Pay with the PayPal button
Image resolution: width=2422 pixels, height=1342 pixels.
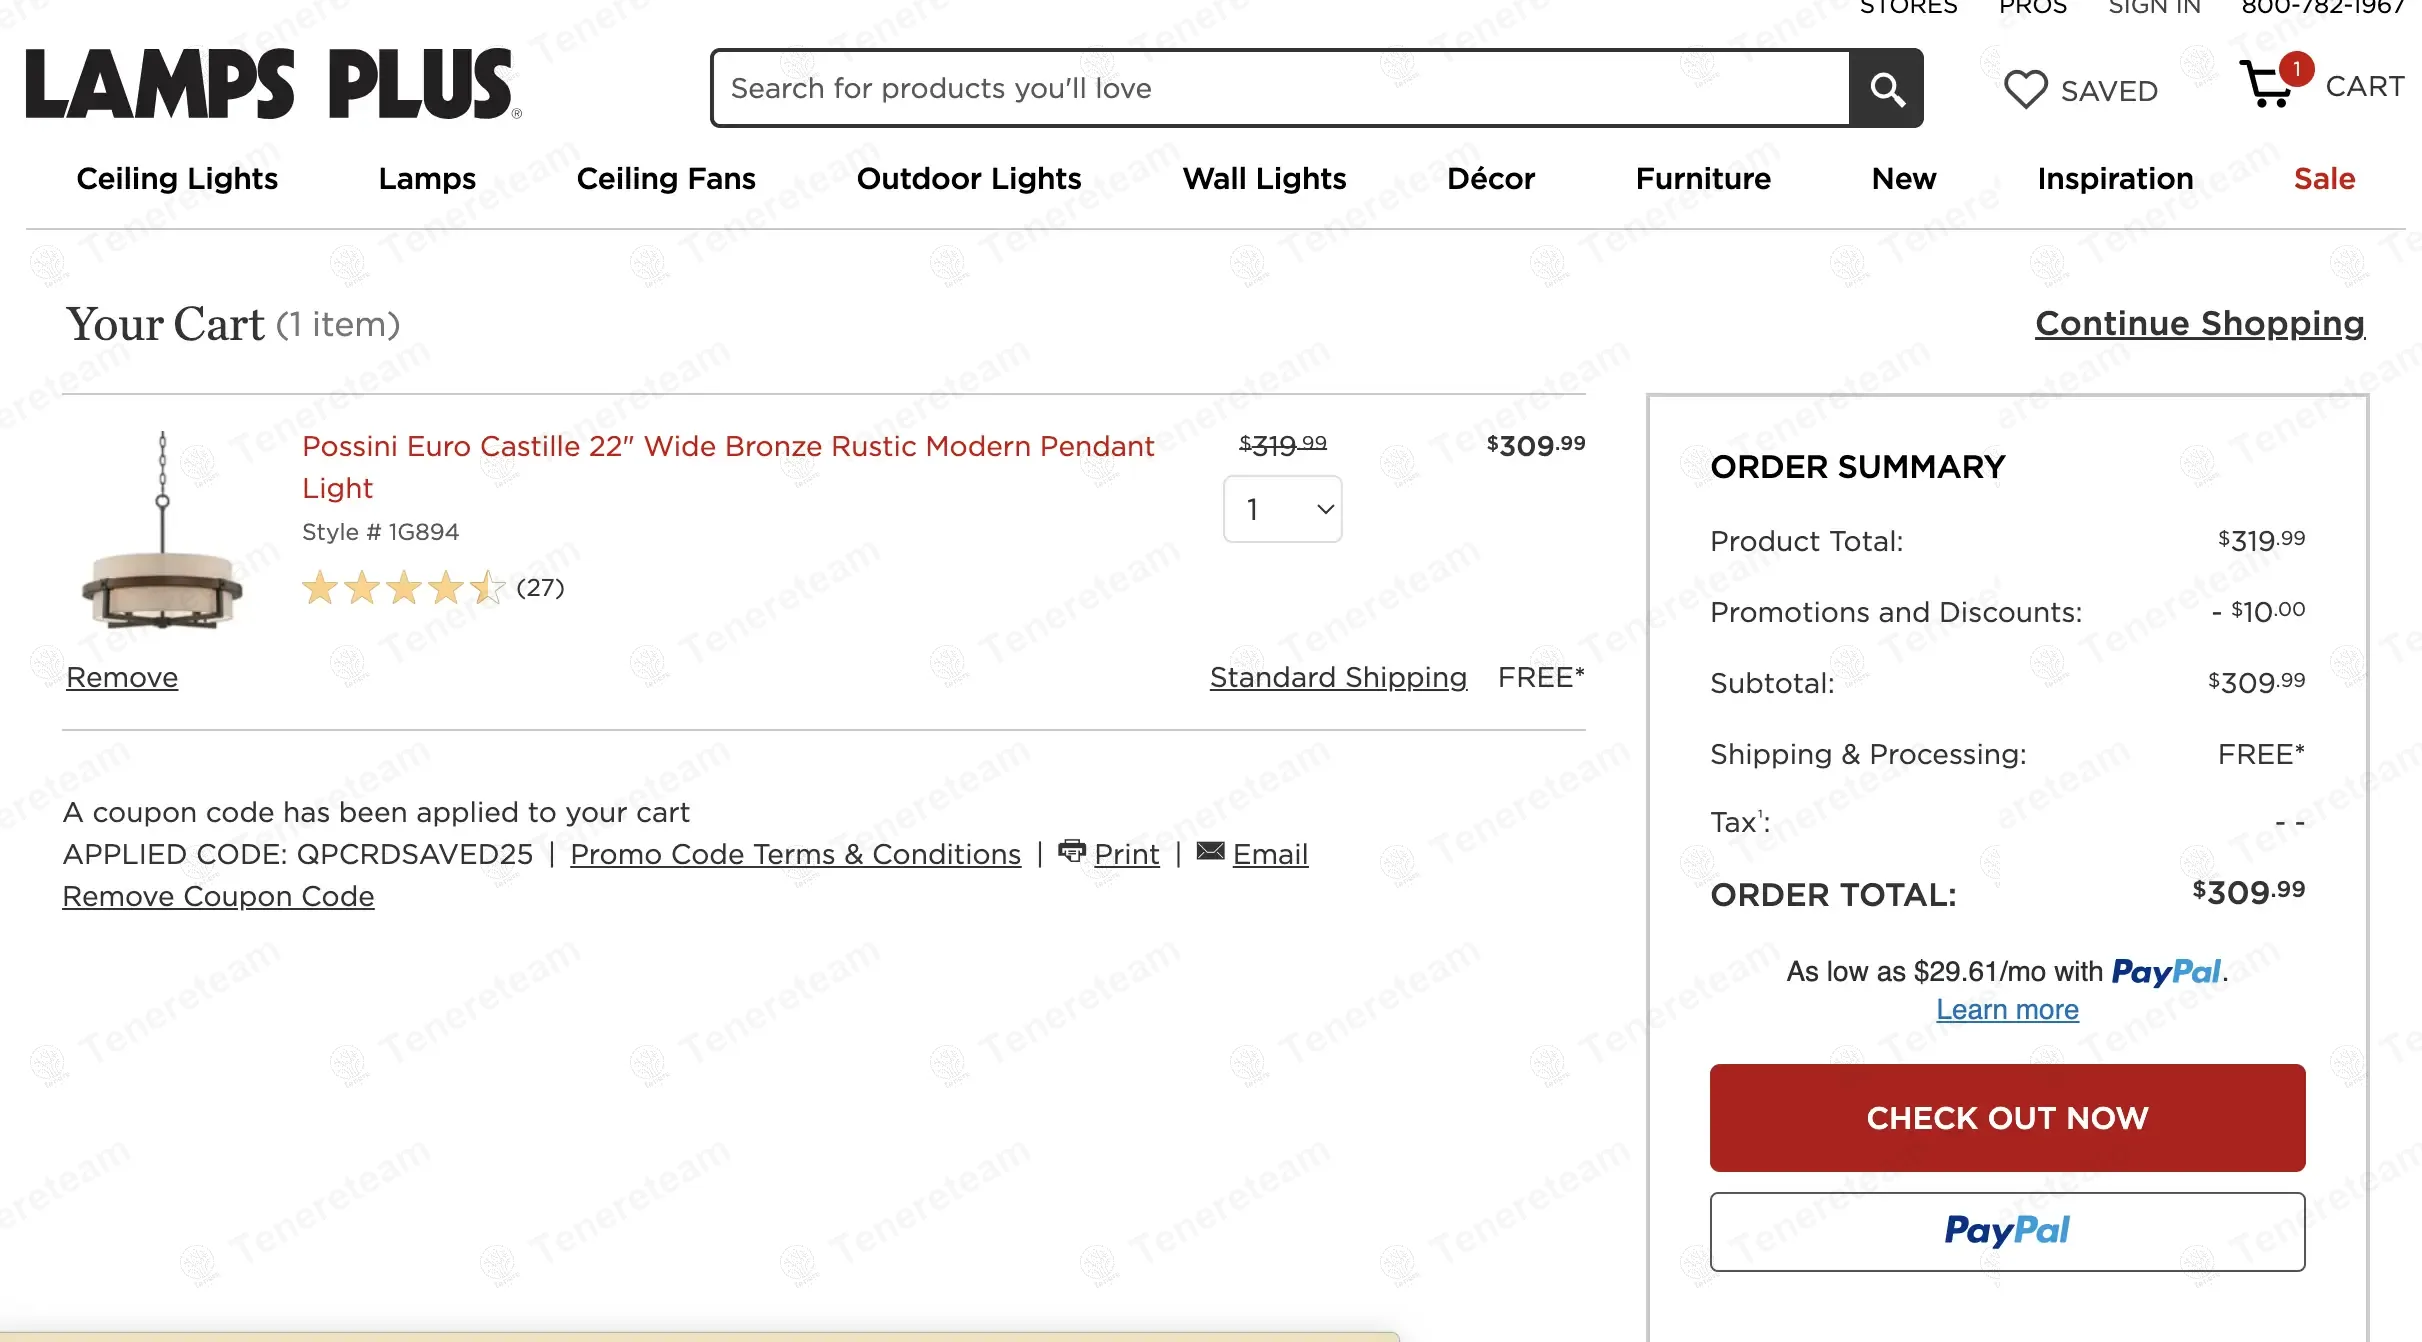(x=2006, y=1231)
